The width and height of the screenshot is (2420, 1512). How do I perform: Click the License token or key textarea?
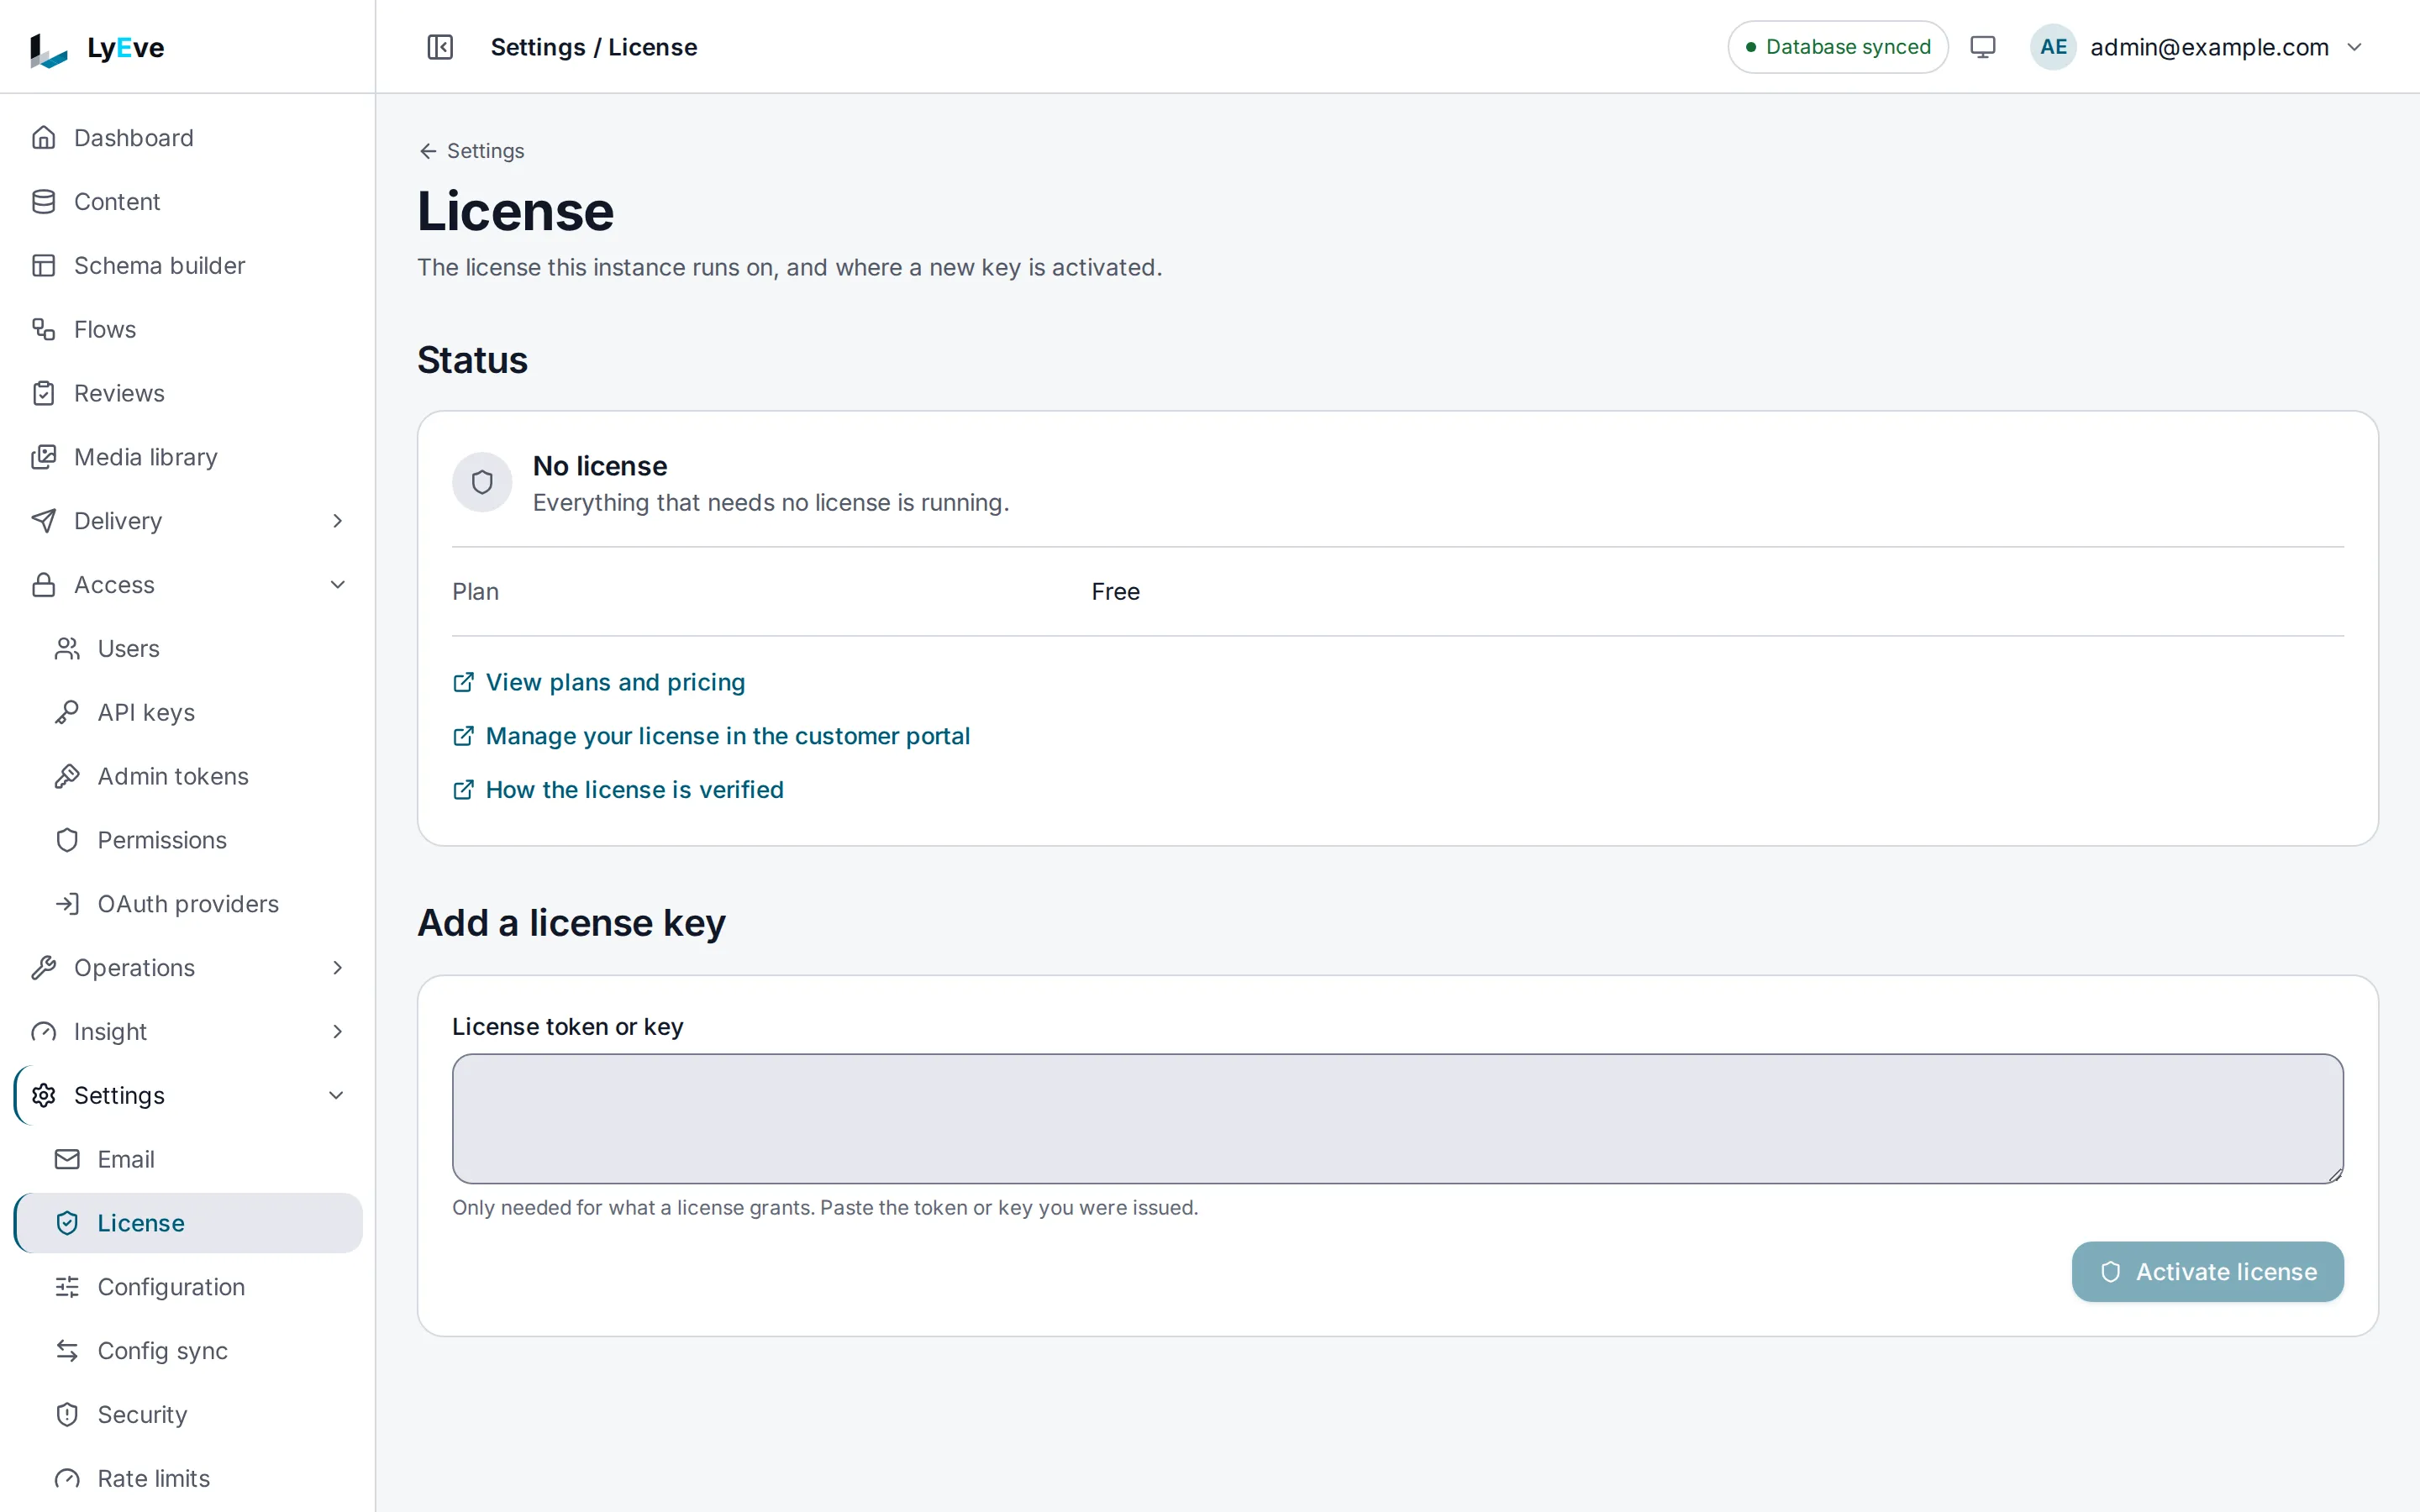tap(1397, 1119)
